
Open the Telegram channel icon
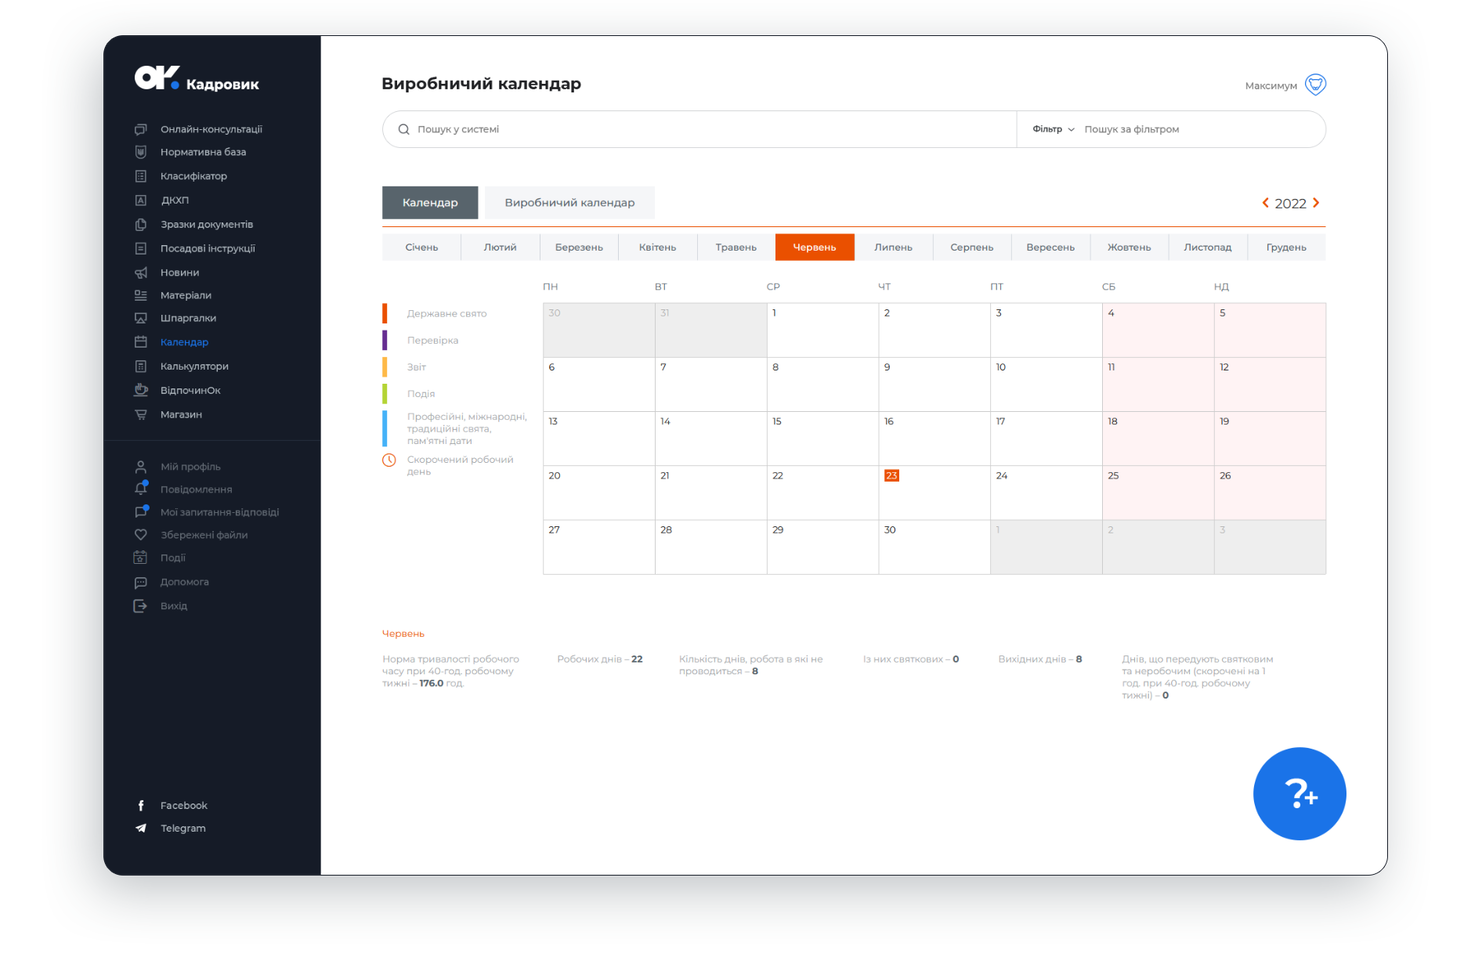click(141, 829)
